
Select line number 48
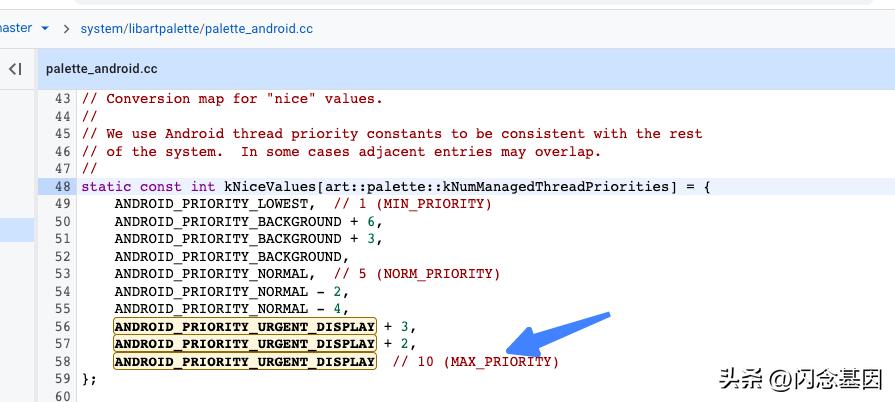tap(63, 186)
